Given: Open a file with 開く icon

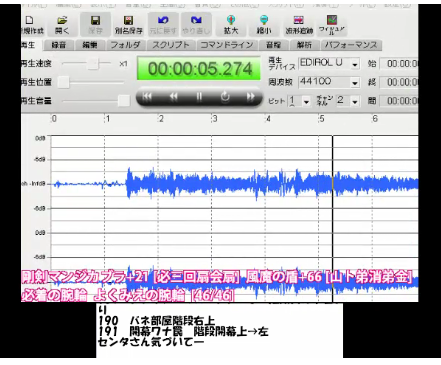Looking at the screenshot, I should 62,24.
